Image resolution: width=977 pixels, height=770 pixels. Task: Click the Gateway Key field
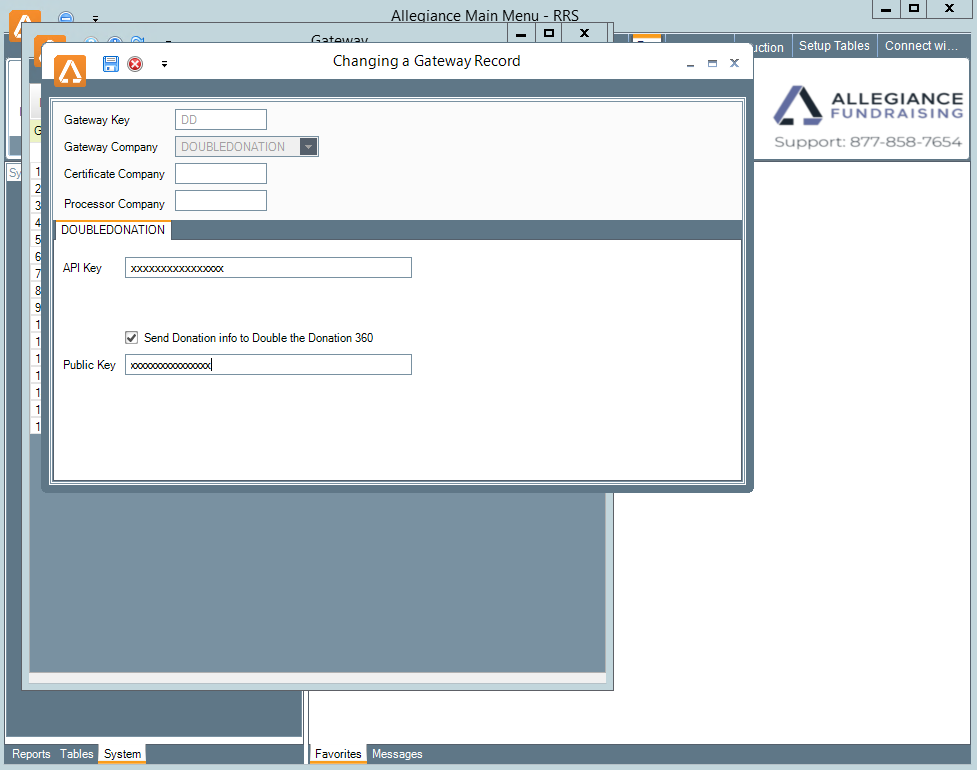pyautogui.click(x=221, y=120)
